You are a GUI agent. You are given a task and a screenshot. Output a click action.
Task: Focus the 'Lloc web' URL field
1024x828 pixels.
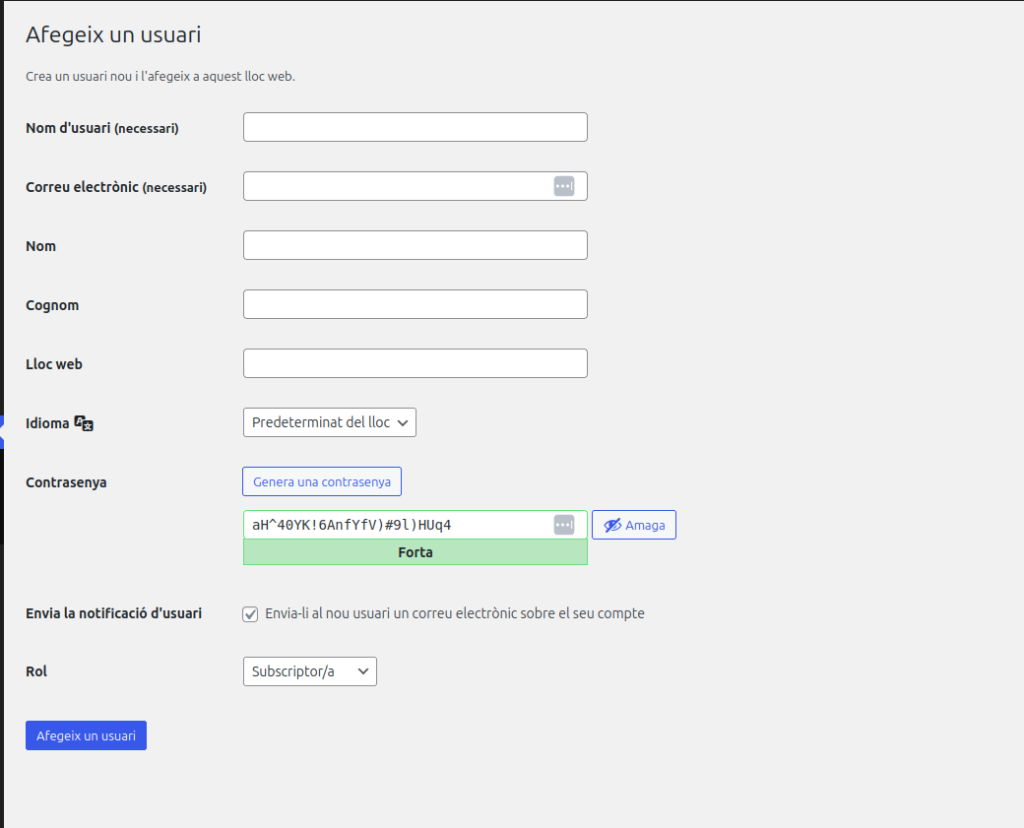[415, 364]
